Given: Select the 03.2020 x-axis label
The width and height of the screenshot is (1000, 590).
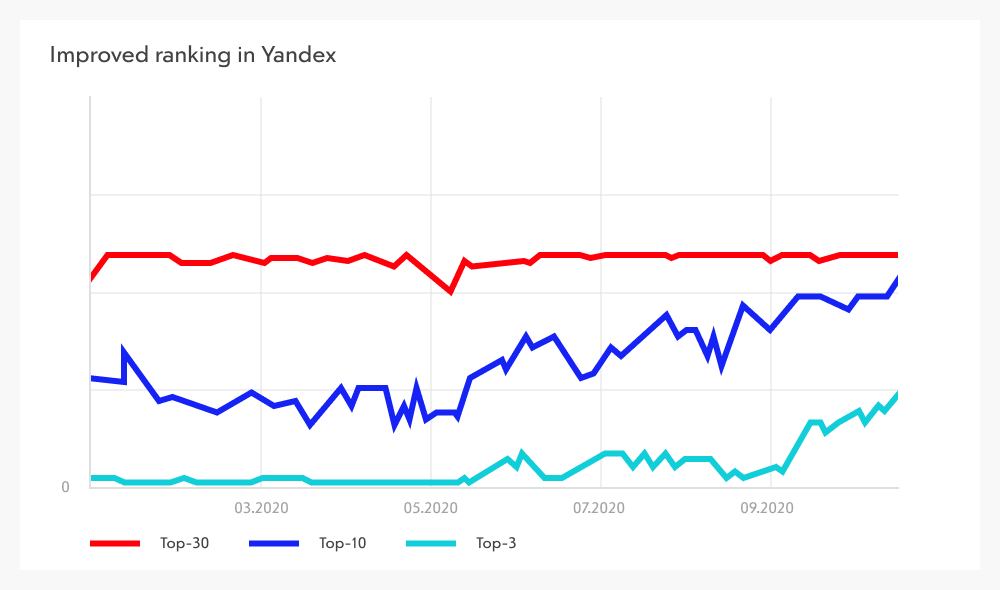Looking at the screenshot, I should tap(260, 508).
